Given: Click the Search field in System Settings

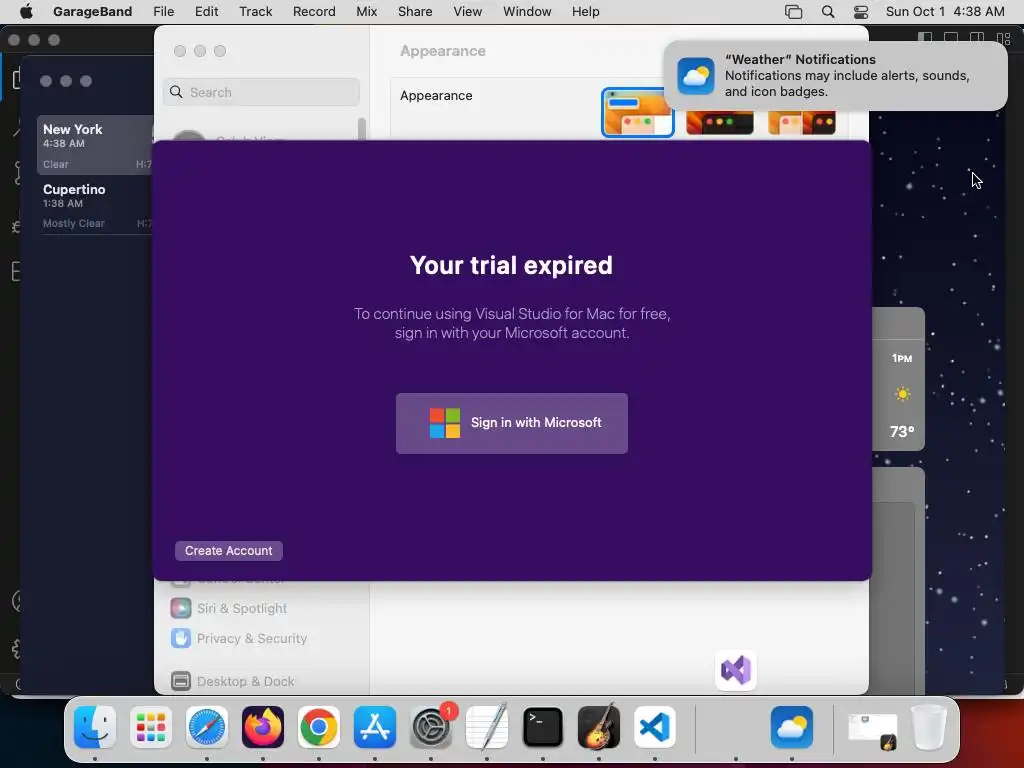Looking at the screenshot, I should [x=261, y=92].
